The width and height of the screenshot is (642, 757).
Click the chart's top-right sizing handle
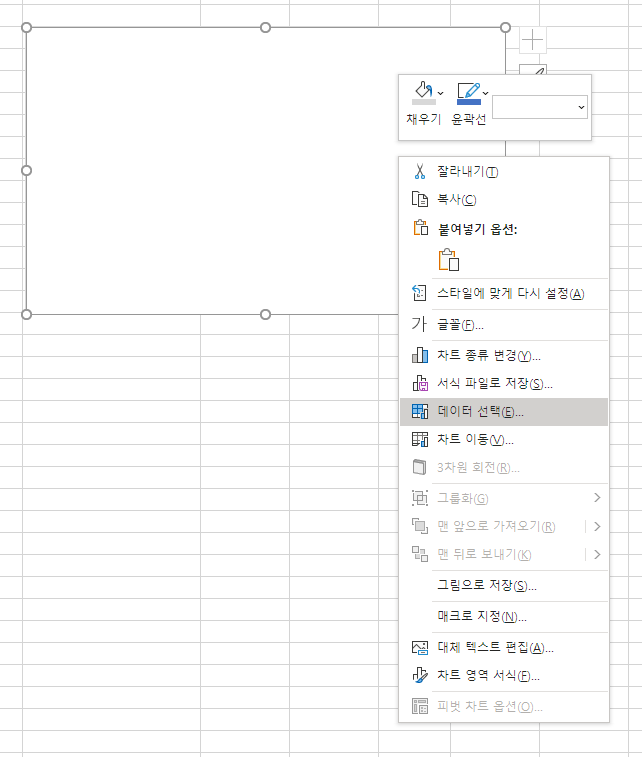coord(505,28)
